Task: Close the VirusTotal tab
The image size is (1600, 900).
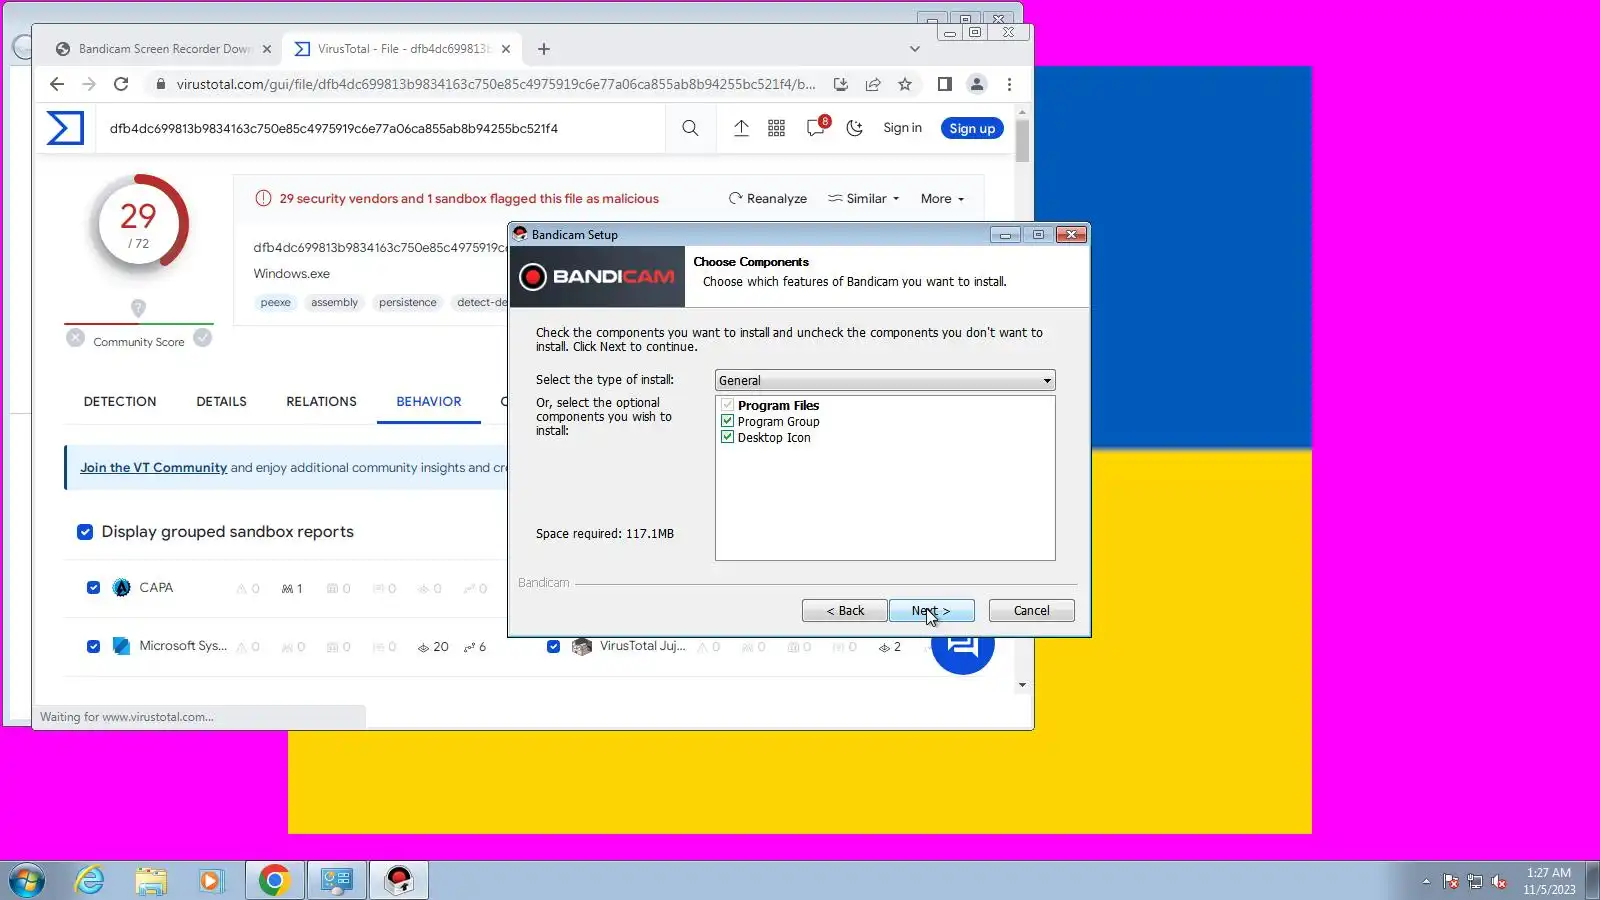Action: [x=506, y=49]
